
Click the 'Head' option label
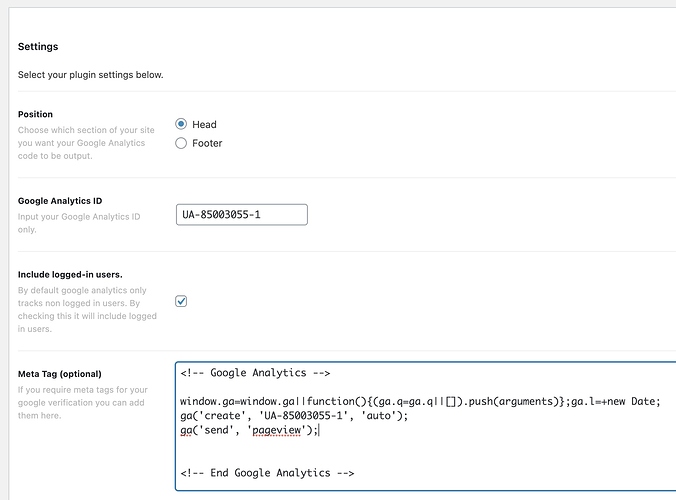[x=204, y=125]
